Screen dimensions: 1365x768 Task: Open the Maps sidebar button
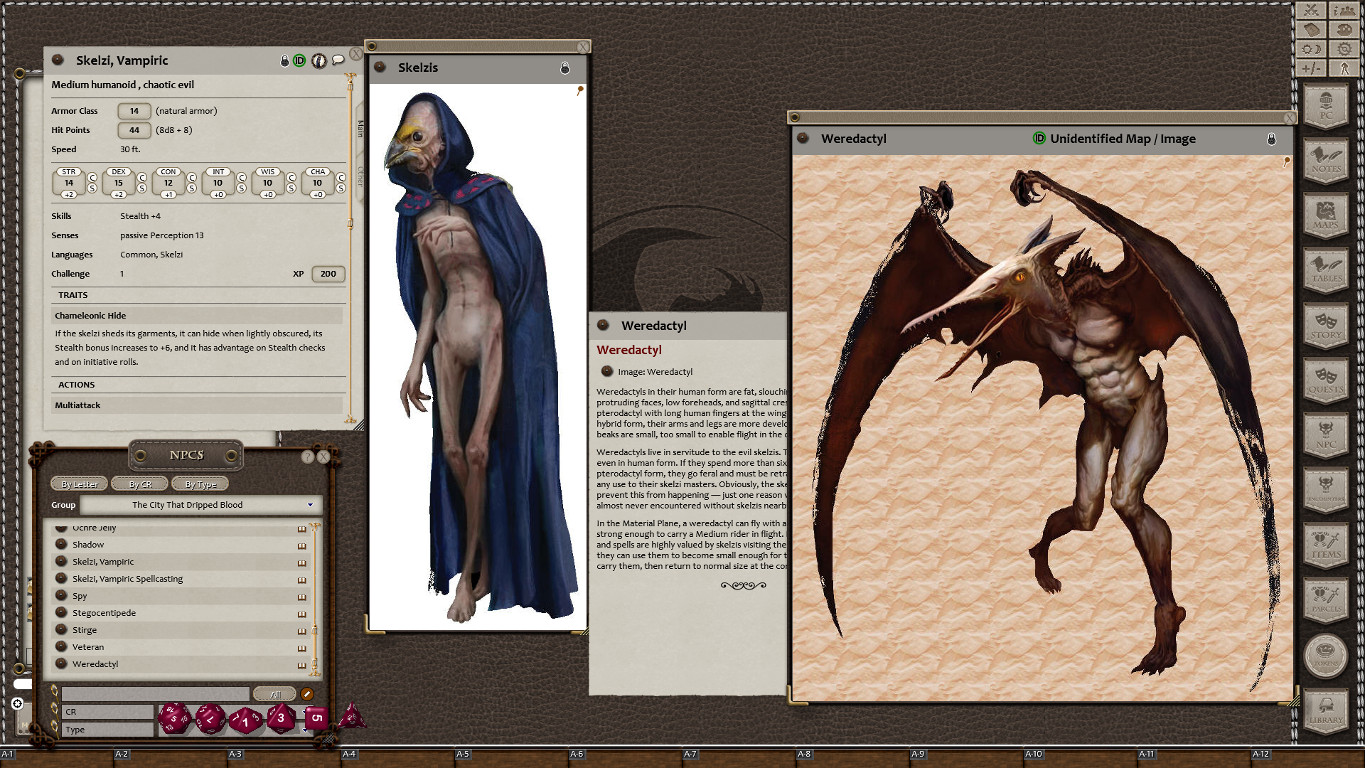(x=1326, y=214)
